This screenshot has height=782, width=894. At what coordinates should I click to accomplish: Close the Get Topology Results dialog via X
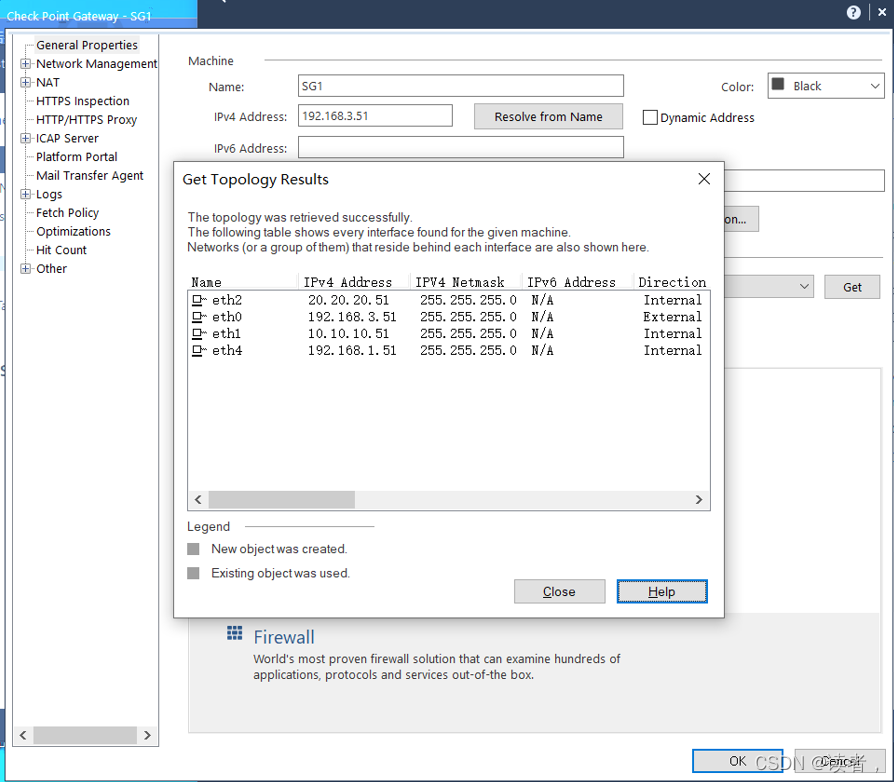tap(704, 179)
